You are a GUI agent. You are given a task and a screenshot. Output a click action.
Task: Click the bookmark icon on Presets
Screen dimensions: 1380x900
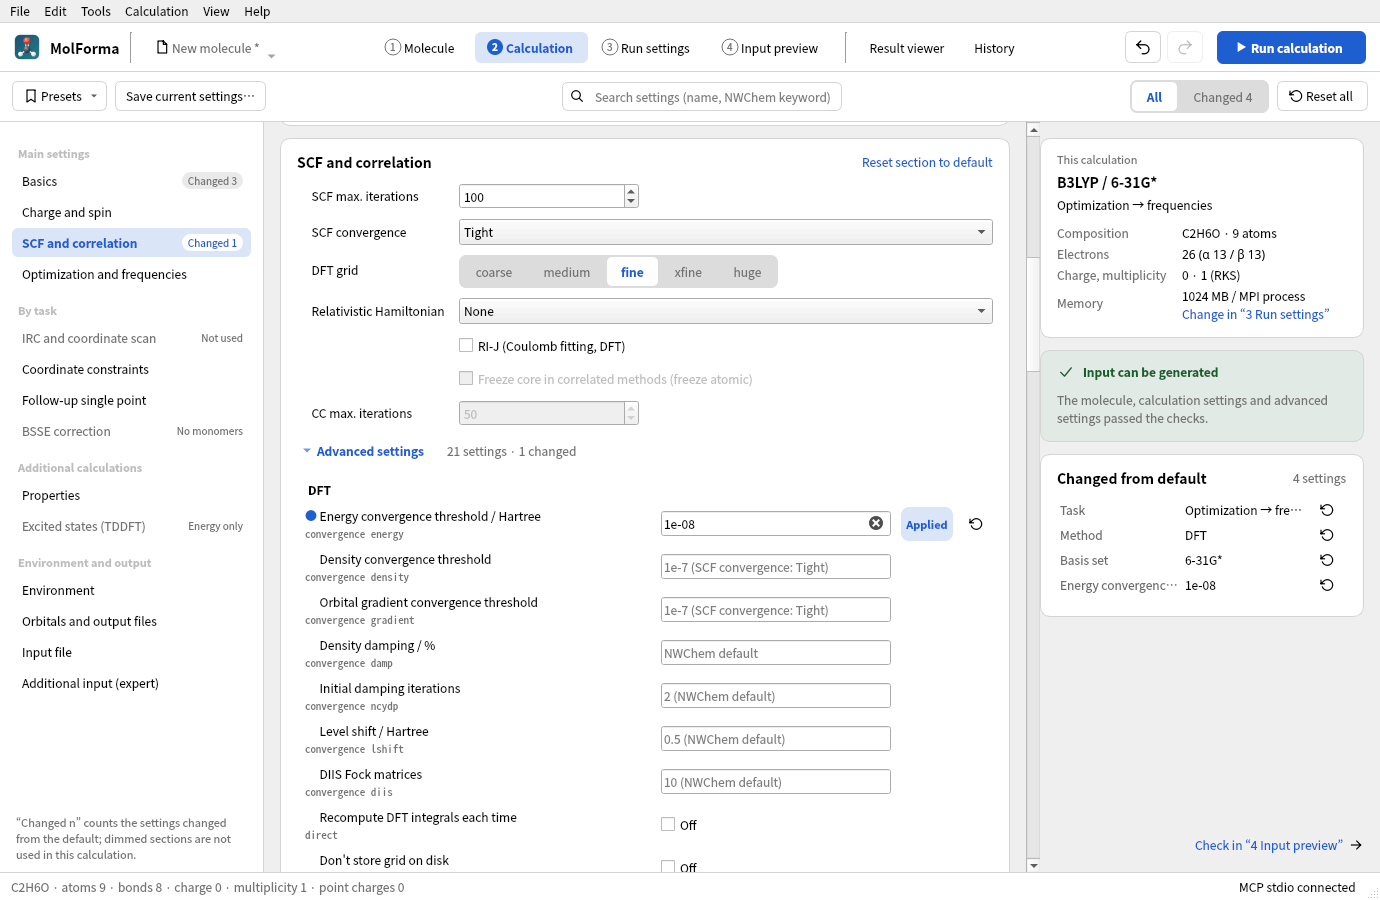point(31,96)
